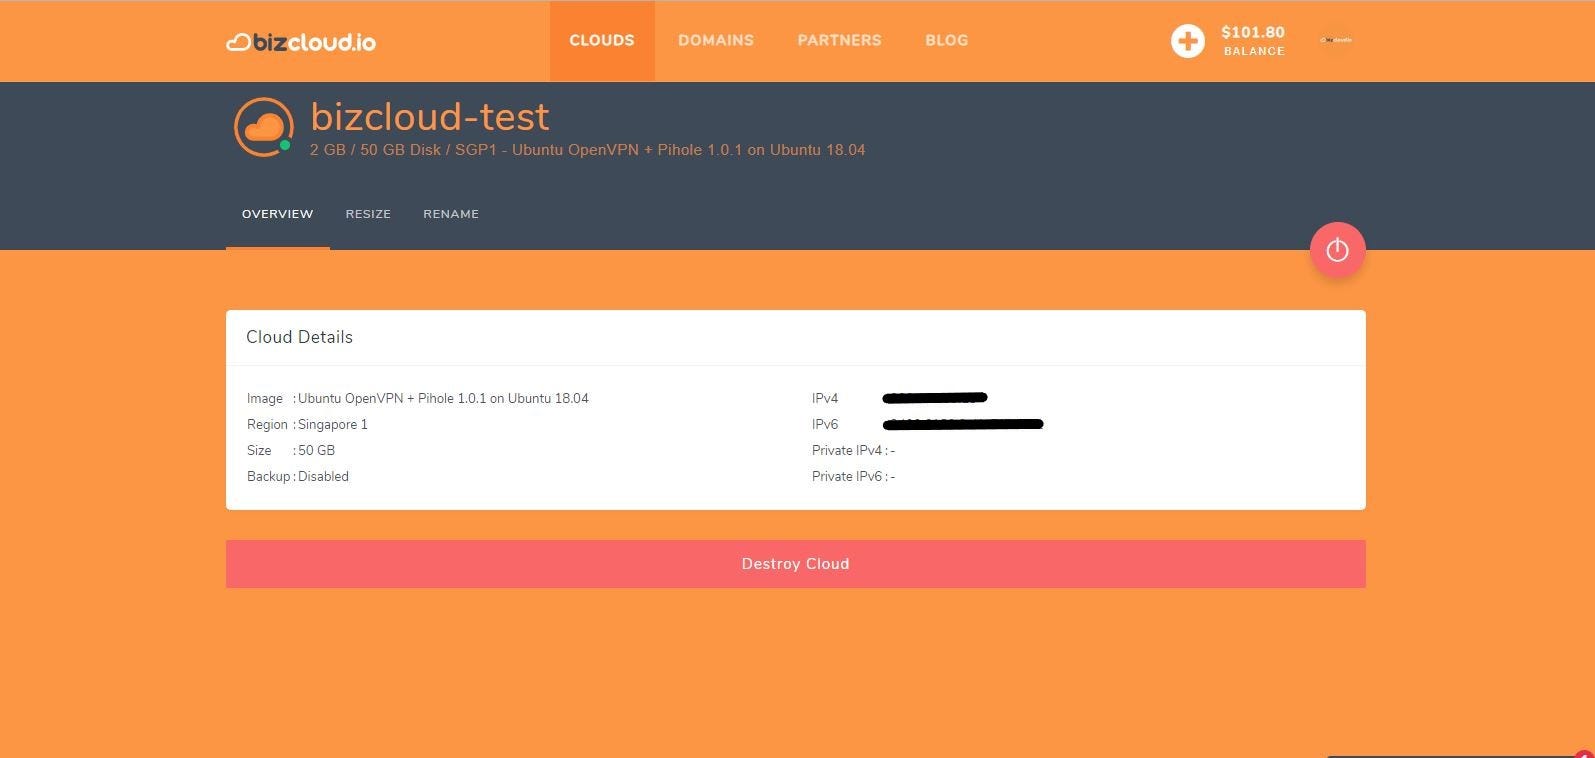Click the bizcloud.io logo
The width and height of the screenshot is (1595, 758).
click(301, 42)
